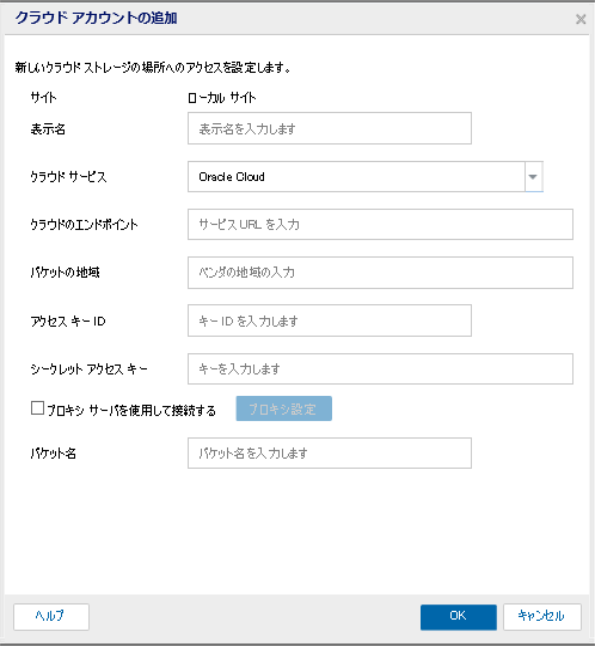This screenshot has width=595, height=646.
Task: Click the プロキシ サーバを使用して接続する label text
Action: (x=131, y=410)
